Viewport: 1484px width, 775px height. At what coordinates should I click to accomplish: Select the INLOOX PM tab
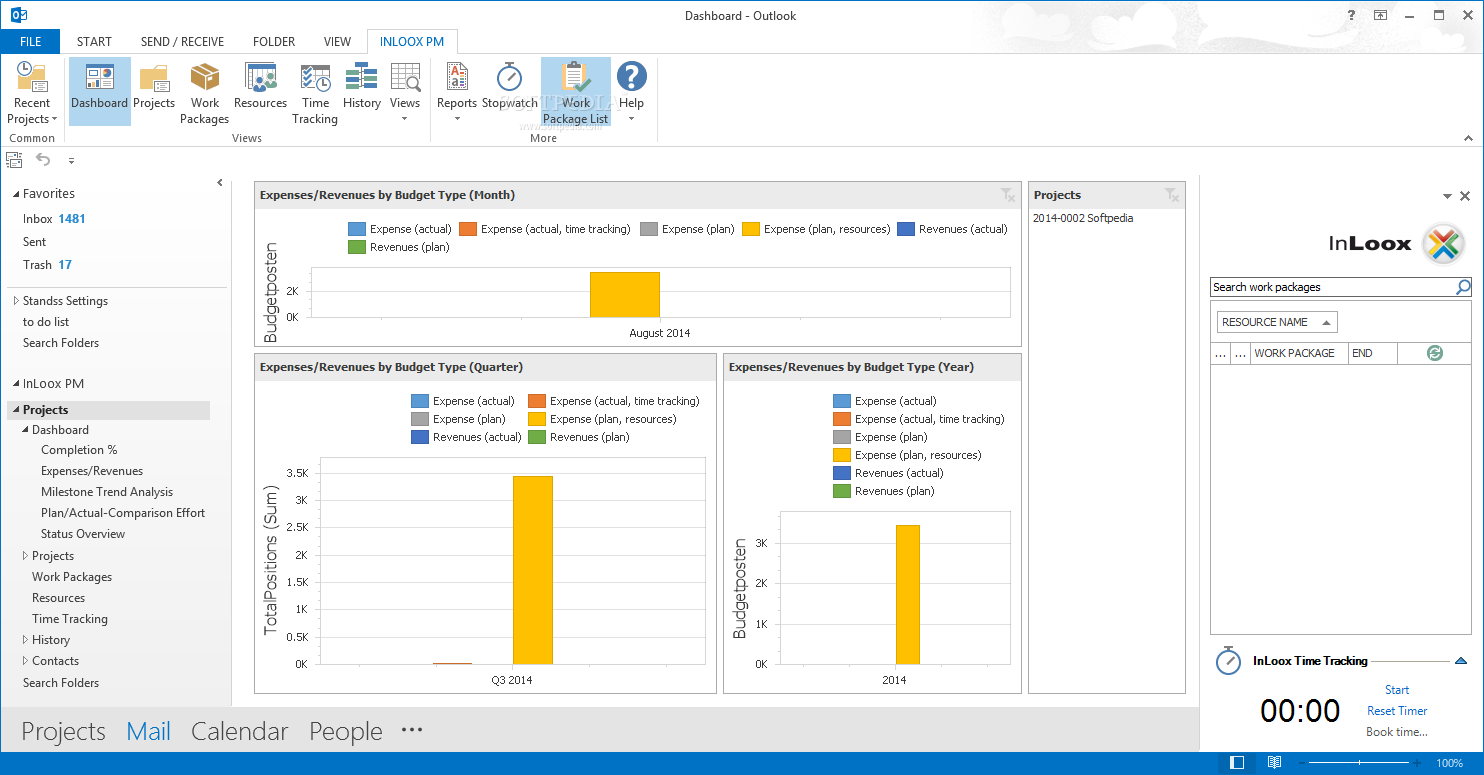(x=412, y=41)
